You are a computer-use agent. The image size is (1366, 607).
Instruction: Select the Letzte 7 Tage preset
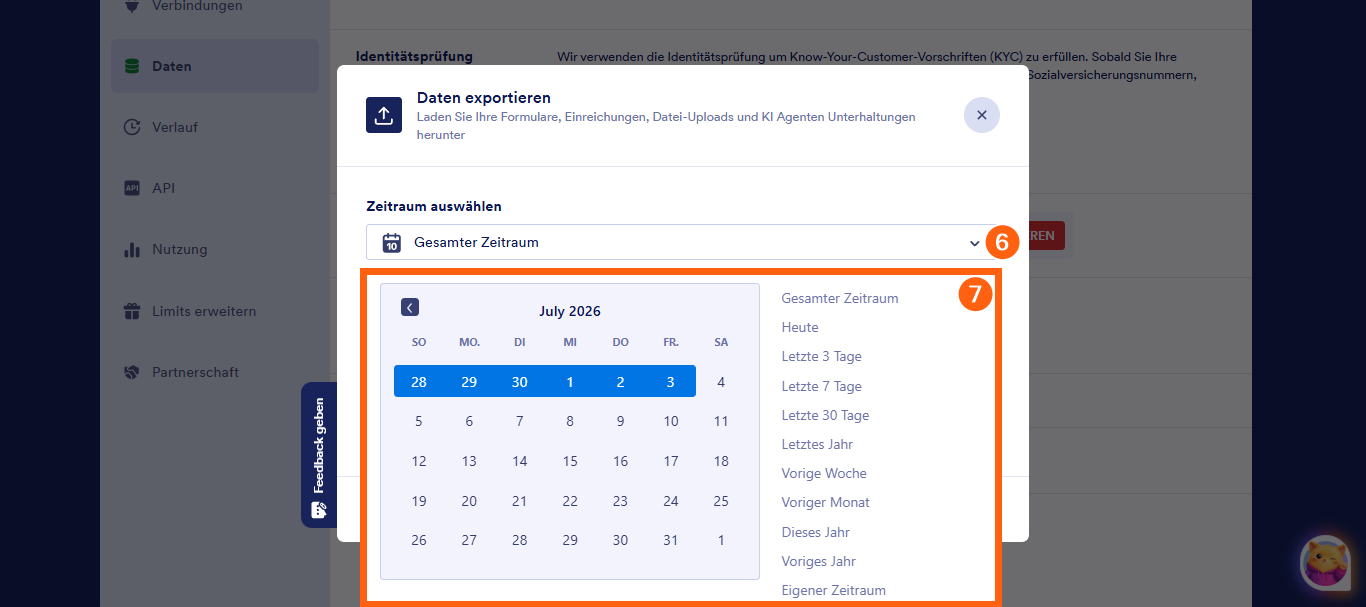(821, 386)
